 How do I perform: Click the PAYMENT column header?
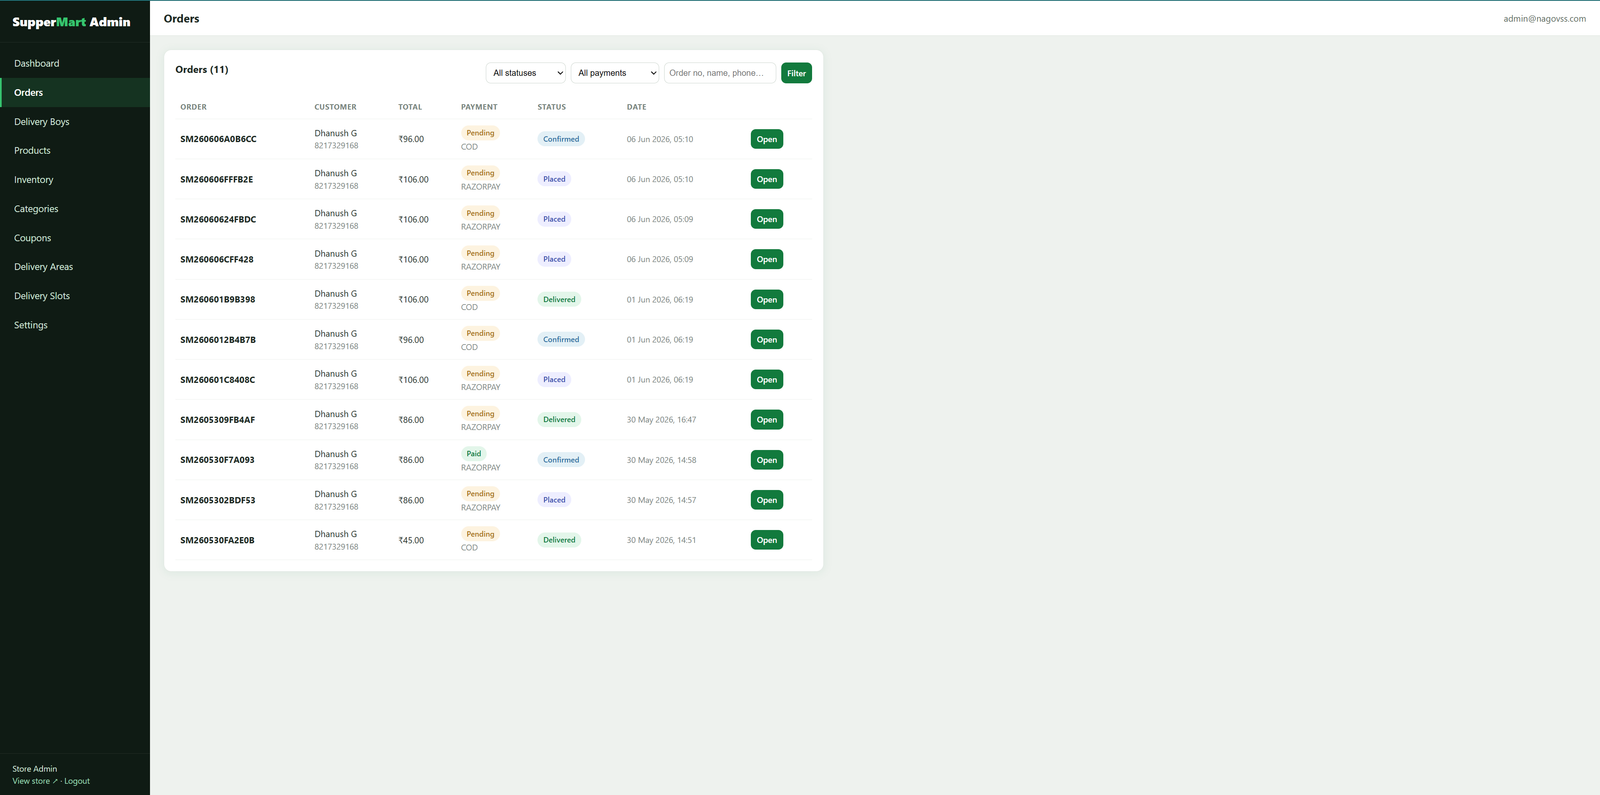[x=479, y=107]
